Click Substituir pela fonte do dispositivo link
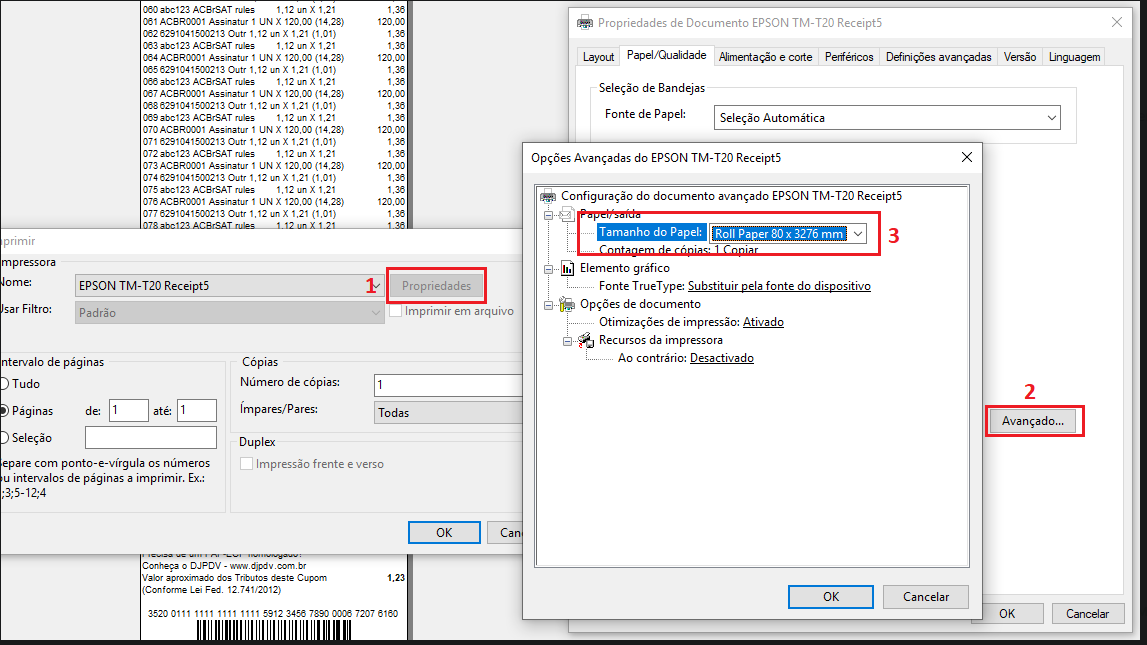Image resolution: width=1147 pixels, height=645 pixels. [779, 286]
